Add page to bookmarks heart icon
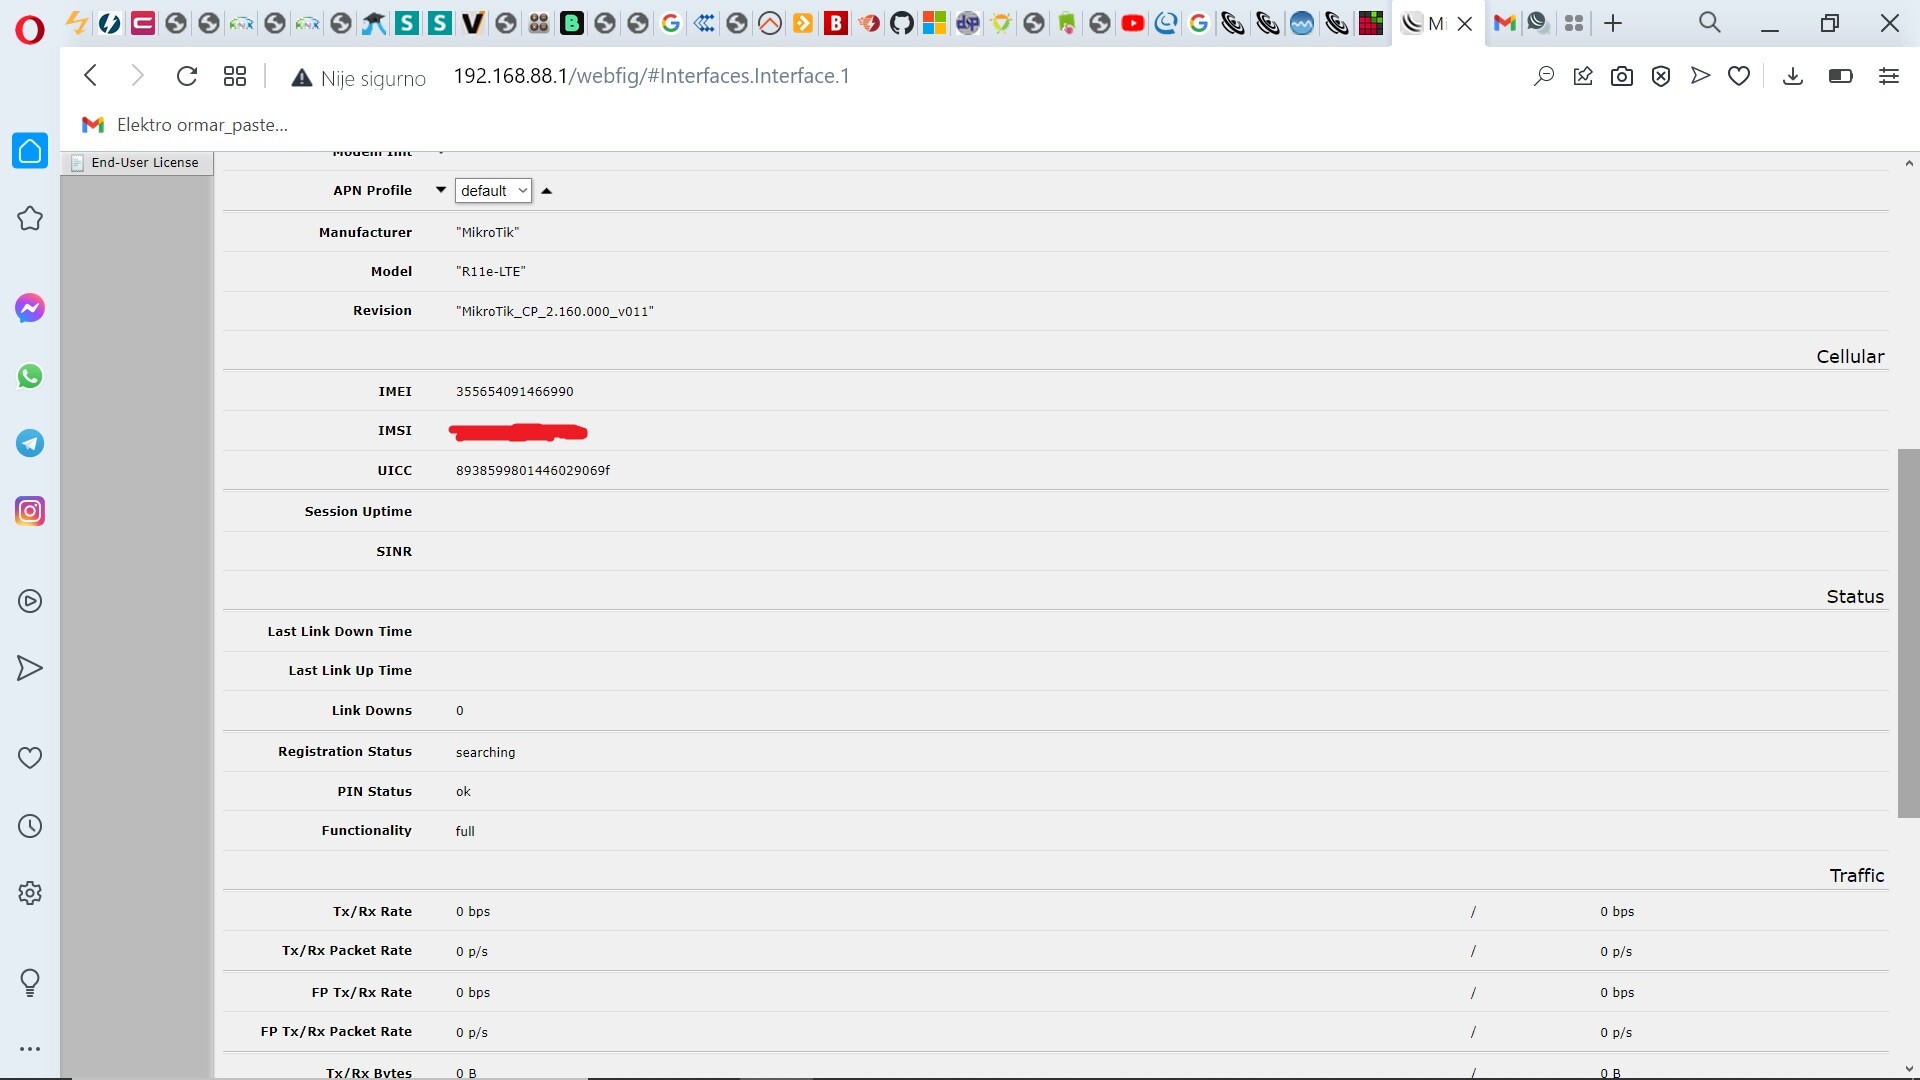 coord(1739,76)
